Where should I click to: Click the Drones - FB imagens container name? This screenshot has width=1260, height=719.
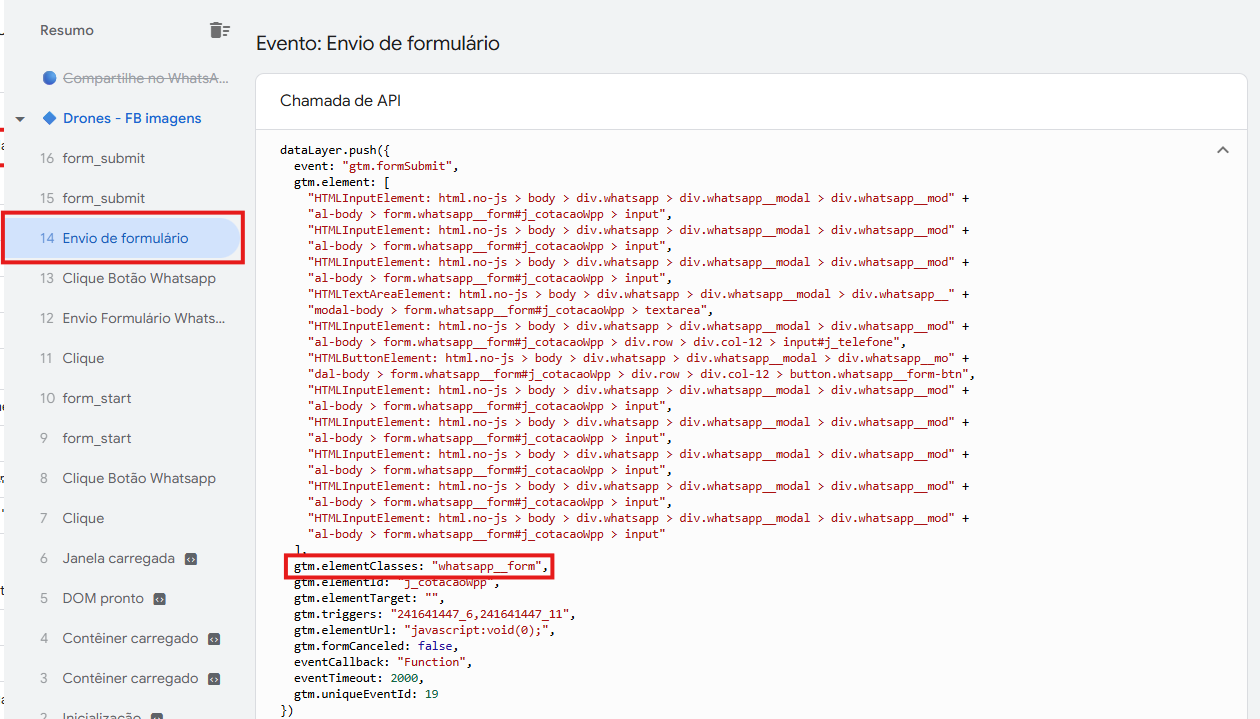click(132, 118)
